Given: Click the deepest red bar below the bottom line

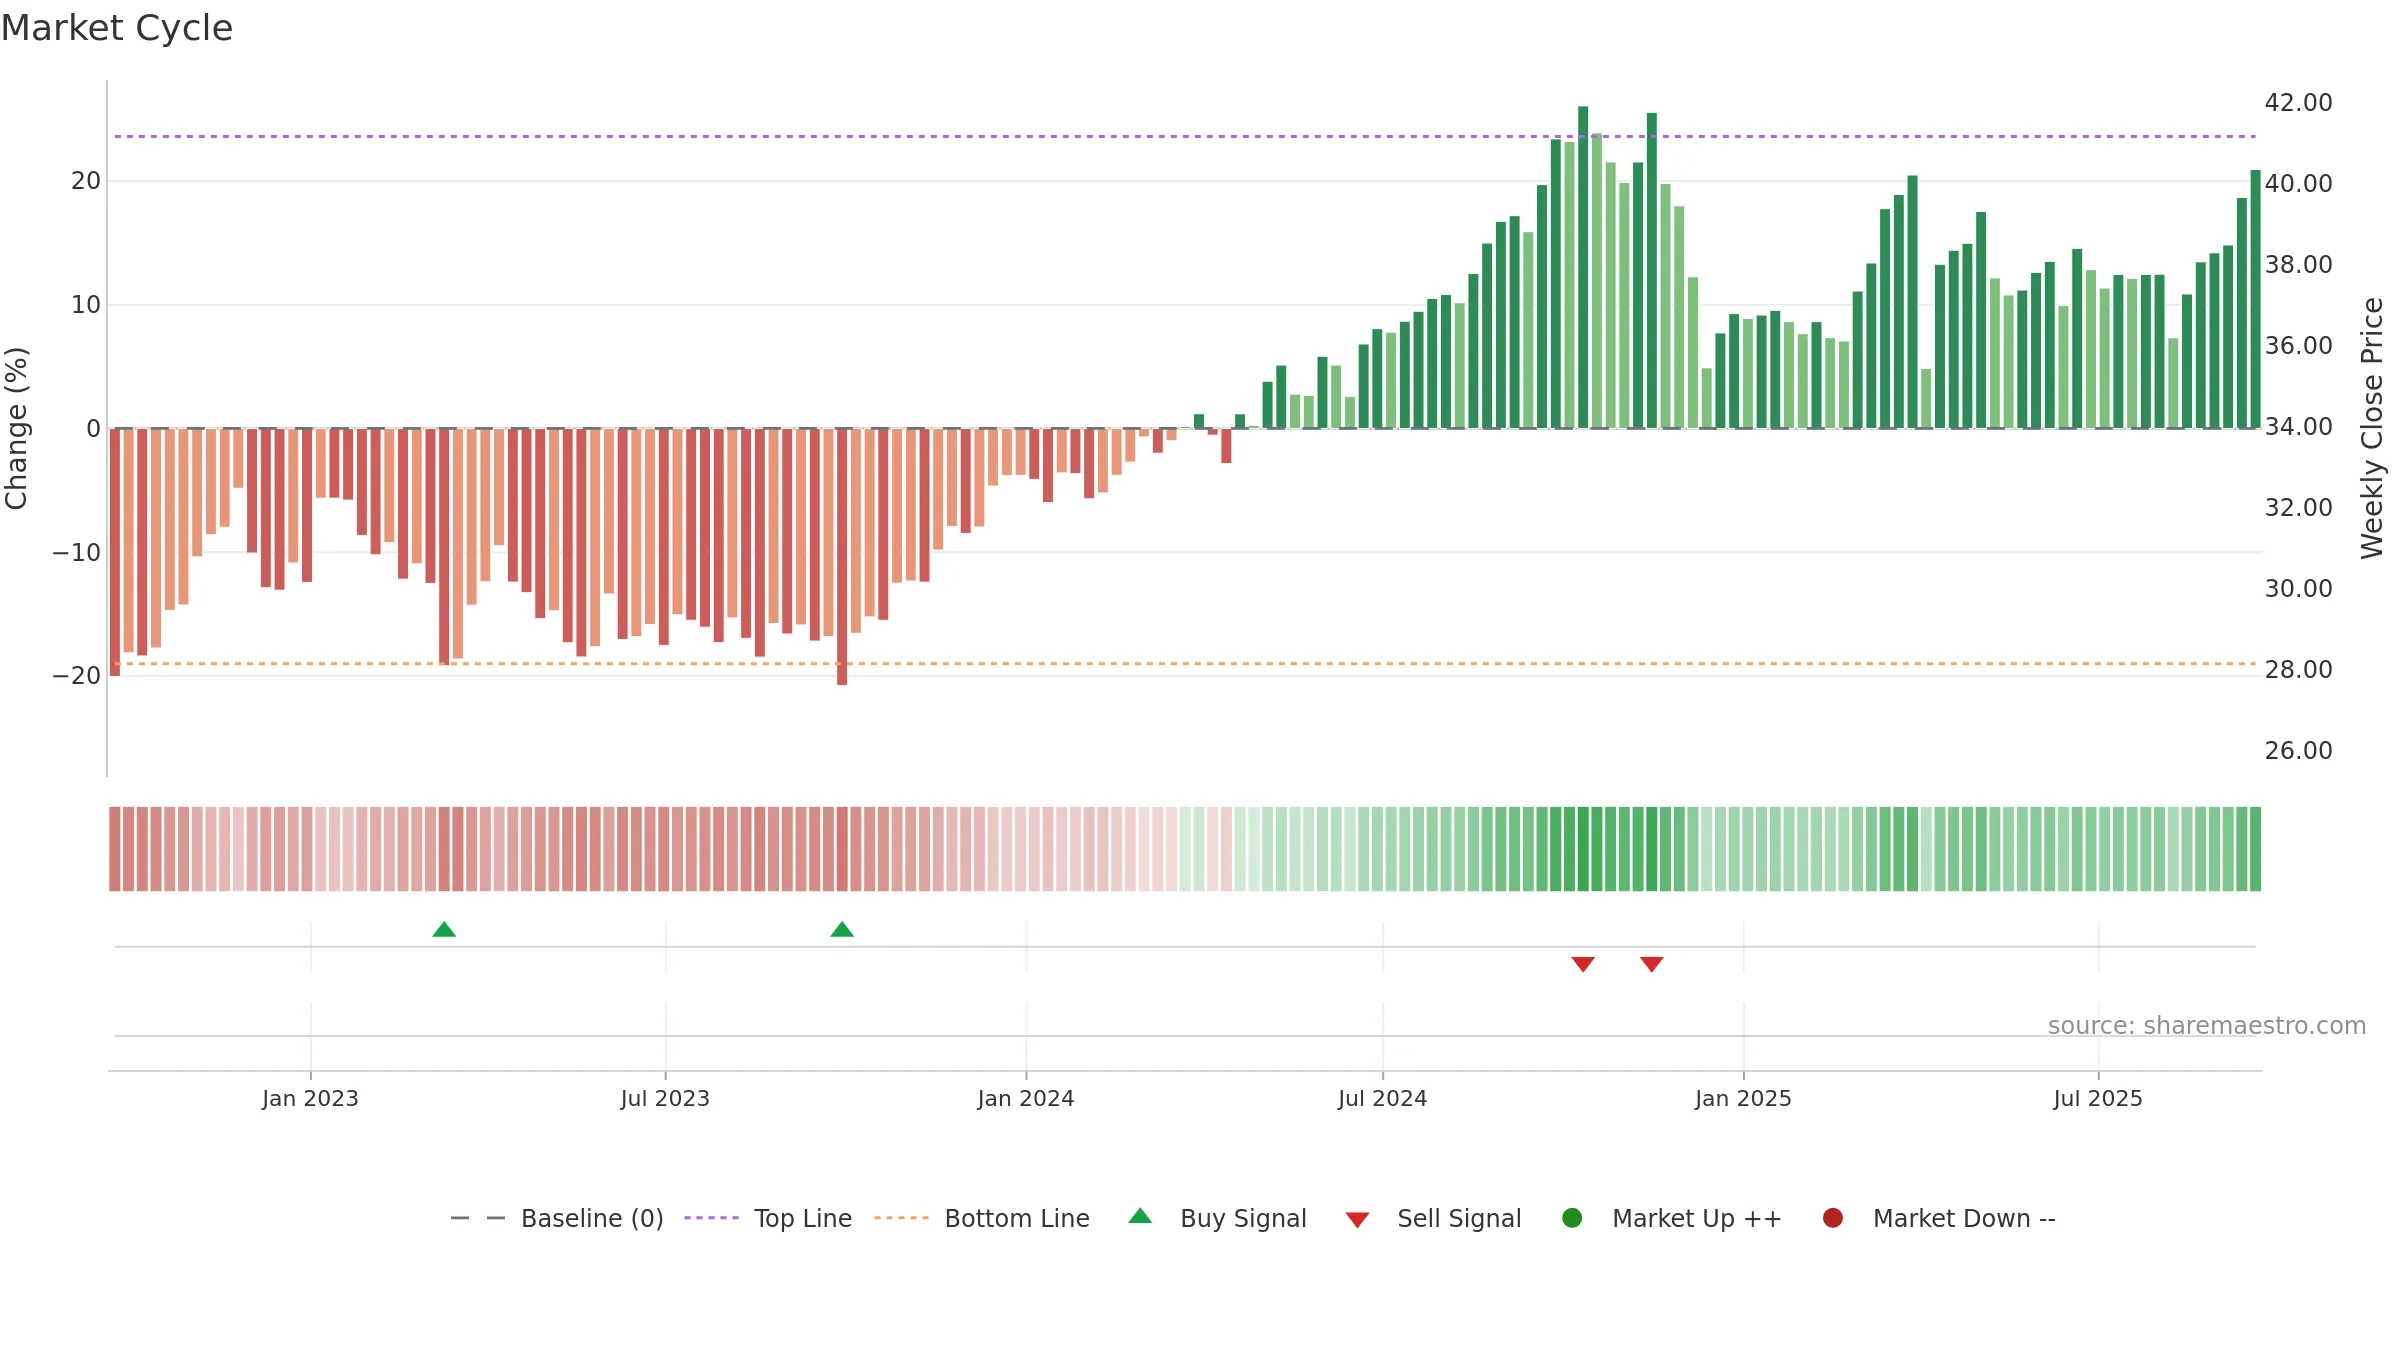Looking at the screenshot, I should point(842,557).
